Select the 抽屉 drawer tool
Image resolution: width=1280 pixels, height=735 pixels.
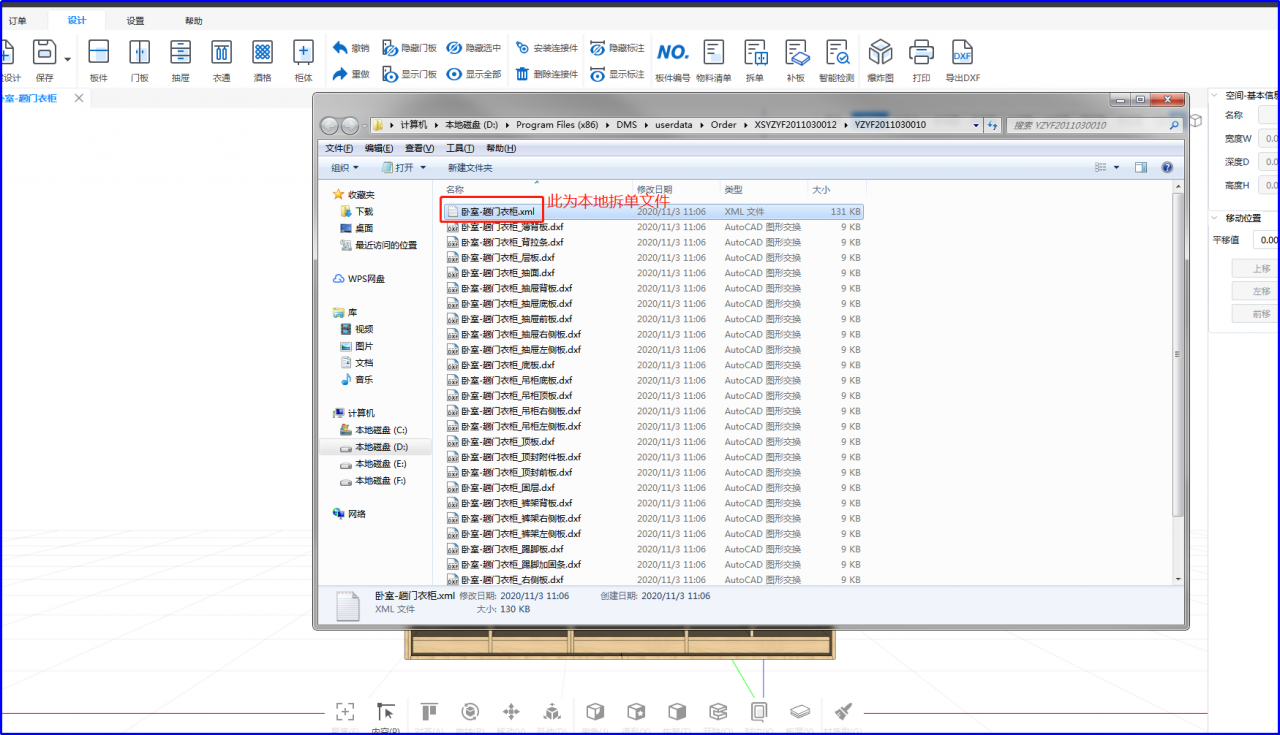(180, 59)
